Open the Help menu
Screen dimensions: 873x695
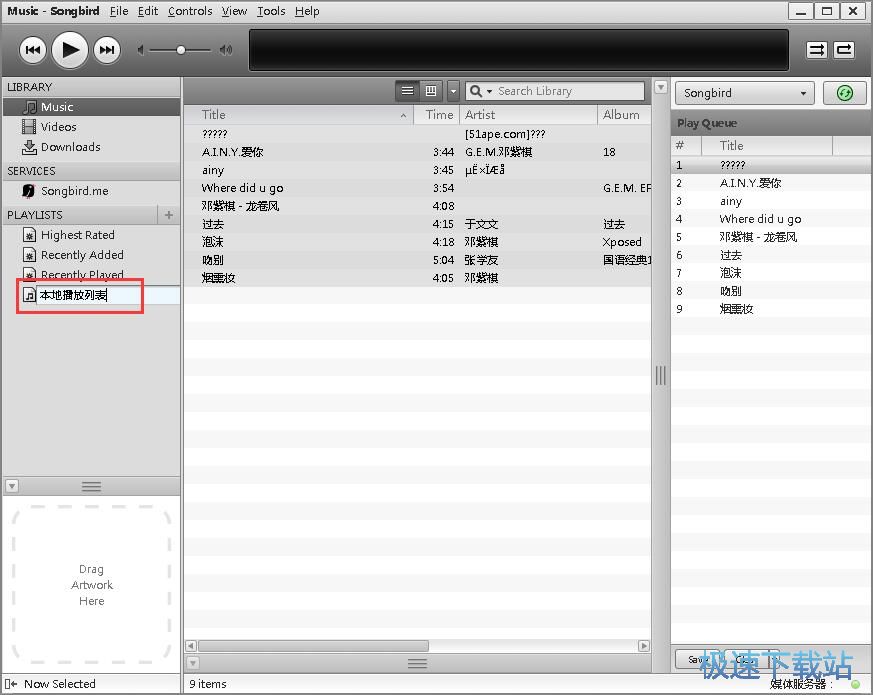[307, 11]
